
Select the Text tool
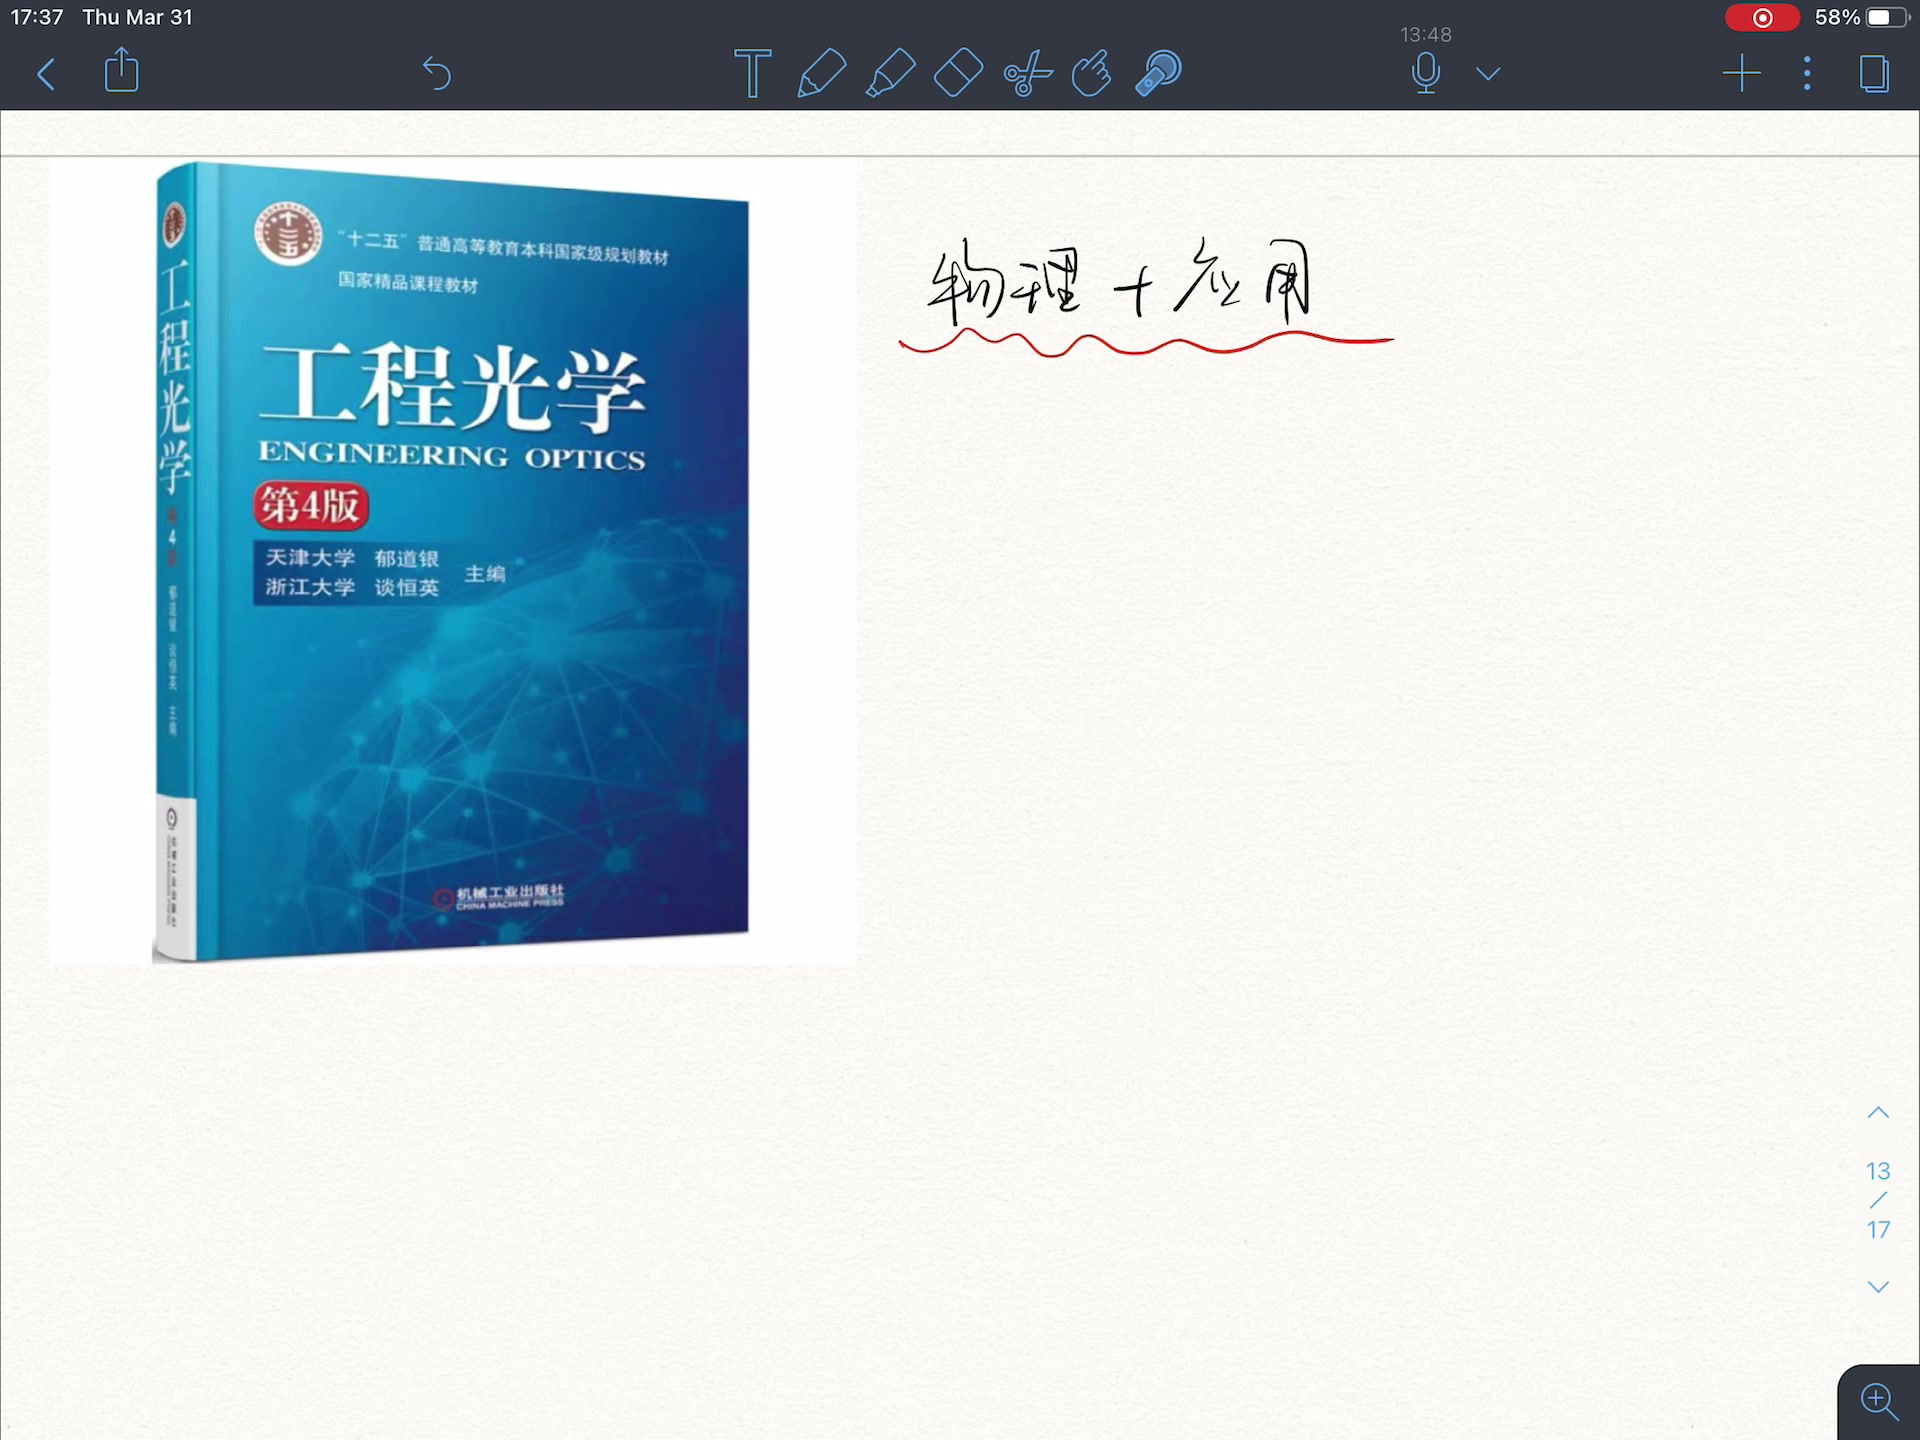point(753,73)
